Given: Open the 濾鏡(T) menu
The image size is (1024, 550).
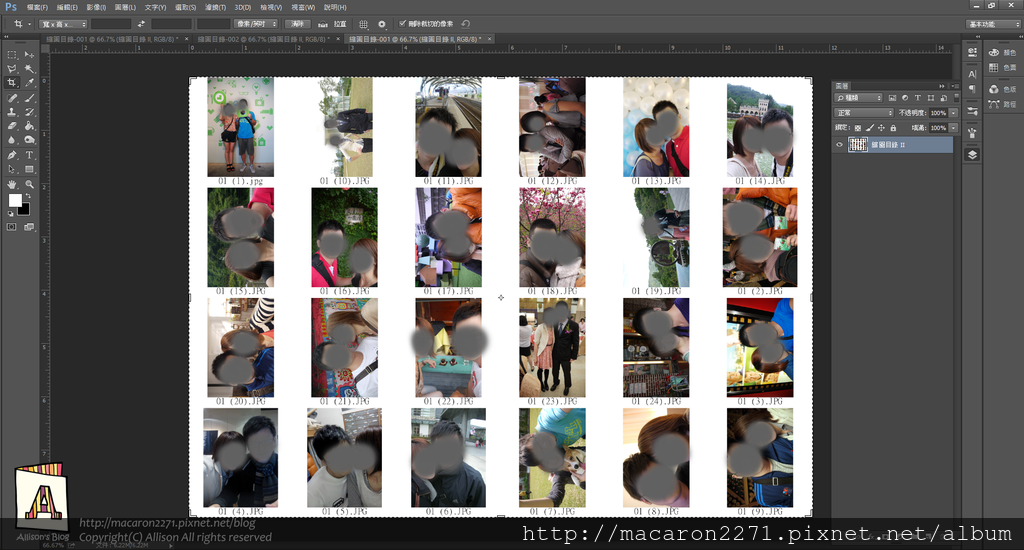Looking at the screenshot, I should click(x=216, y=7).
